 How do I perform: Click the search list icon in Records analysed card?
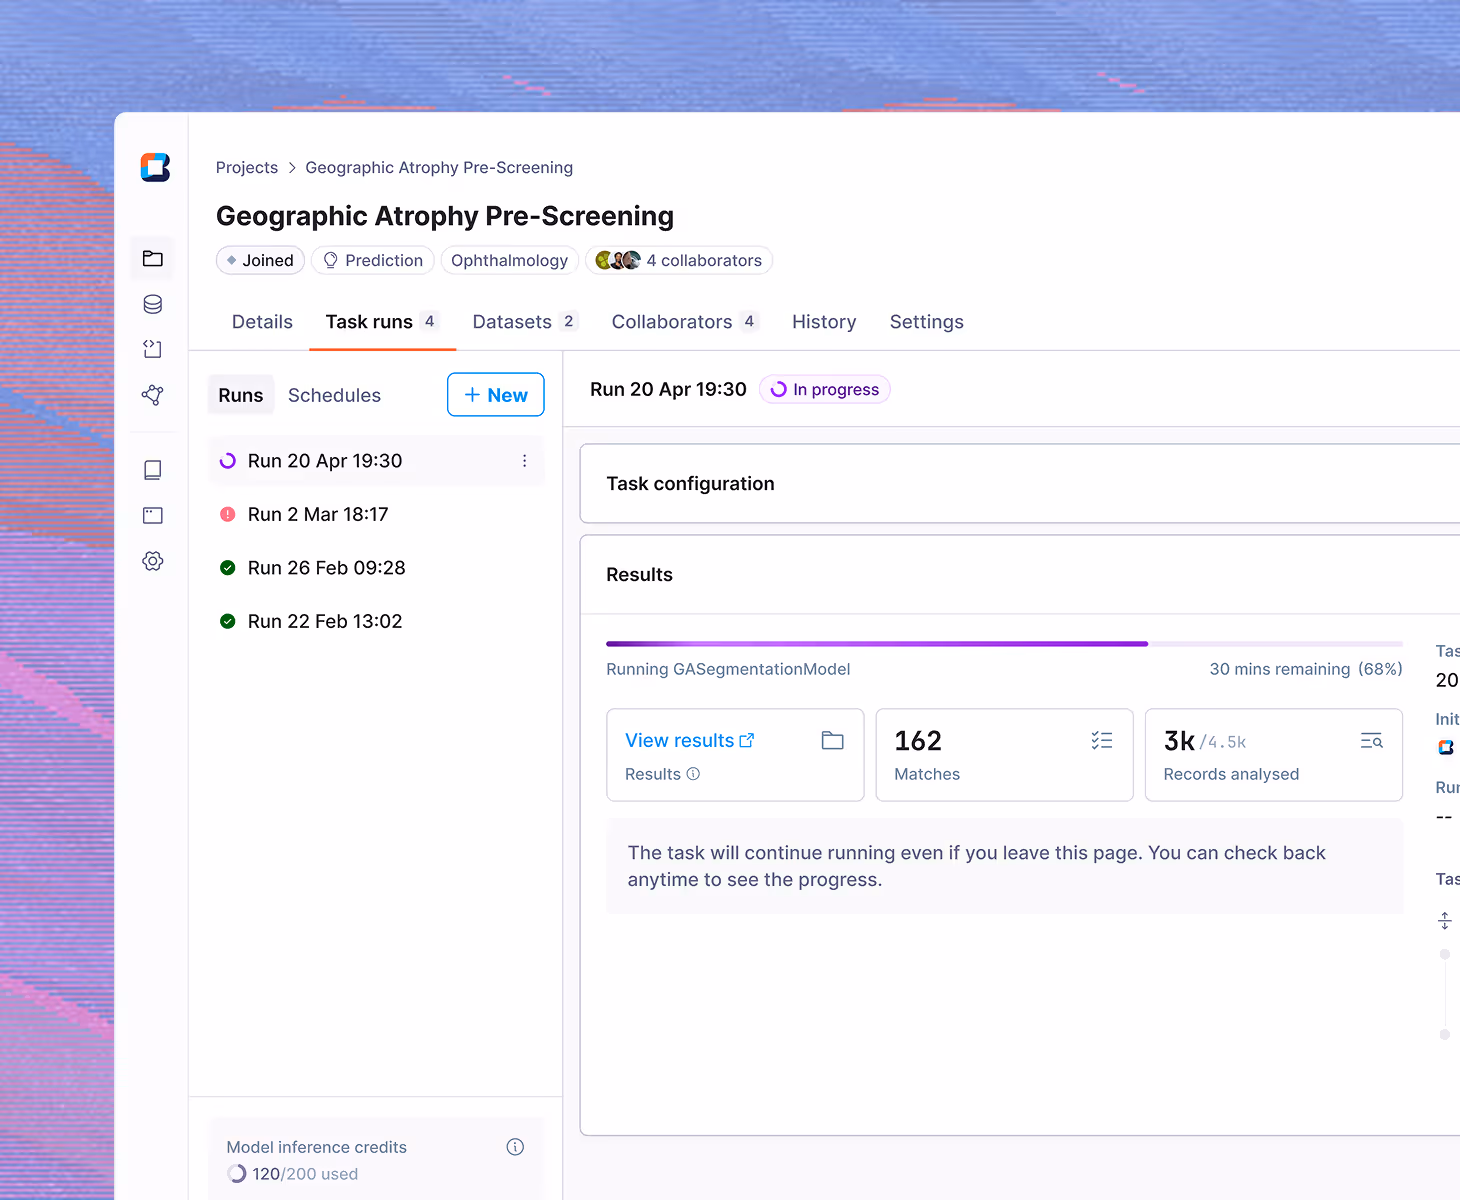click(x=1372, y=741)
